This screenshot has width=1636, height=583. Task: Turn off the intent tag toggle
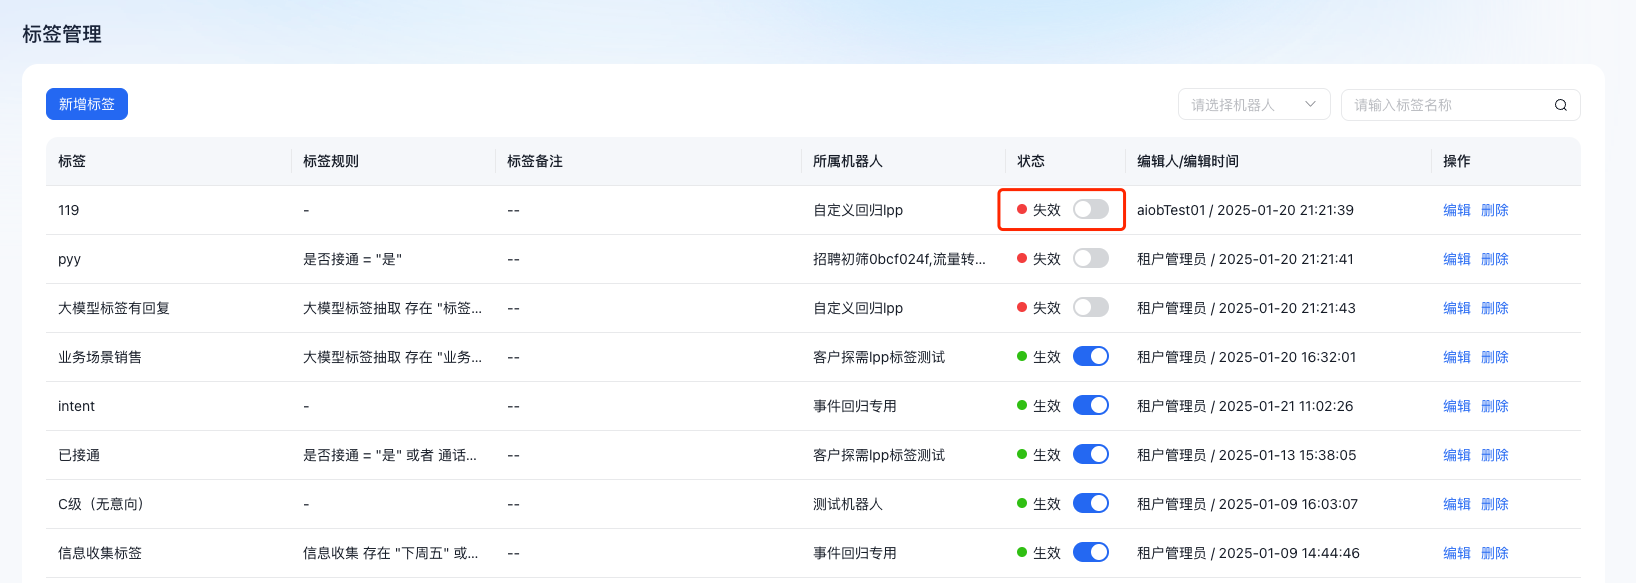(1090, 406)
